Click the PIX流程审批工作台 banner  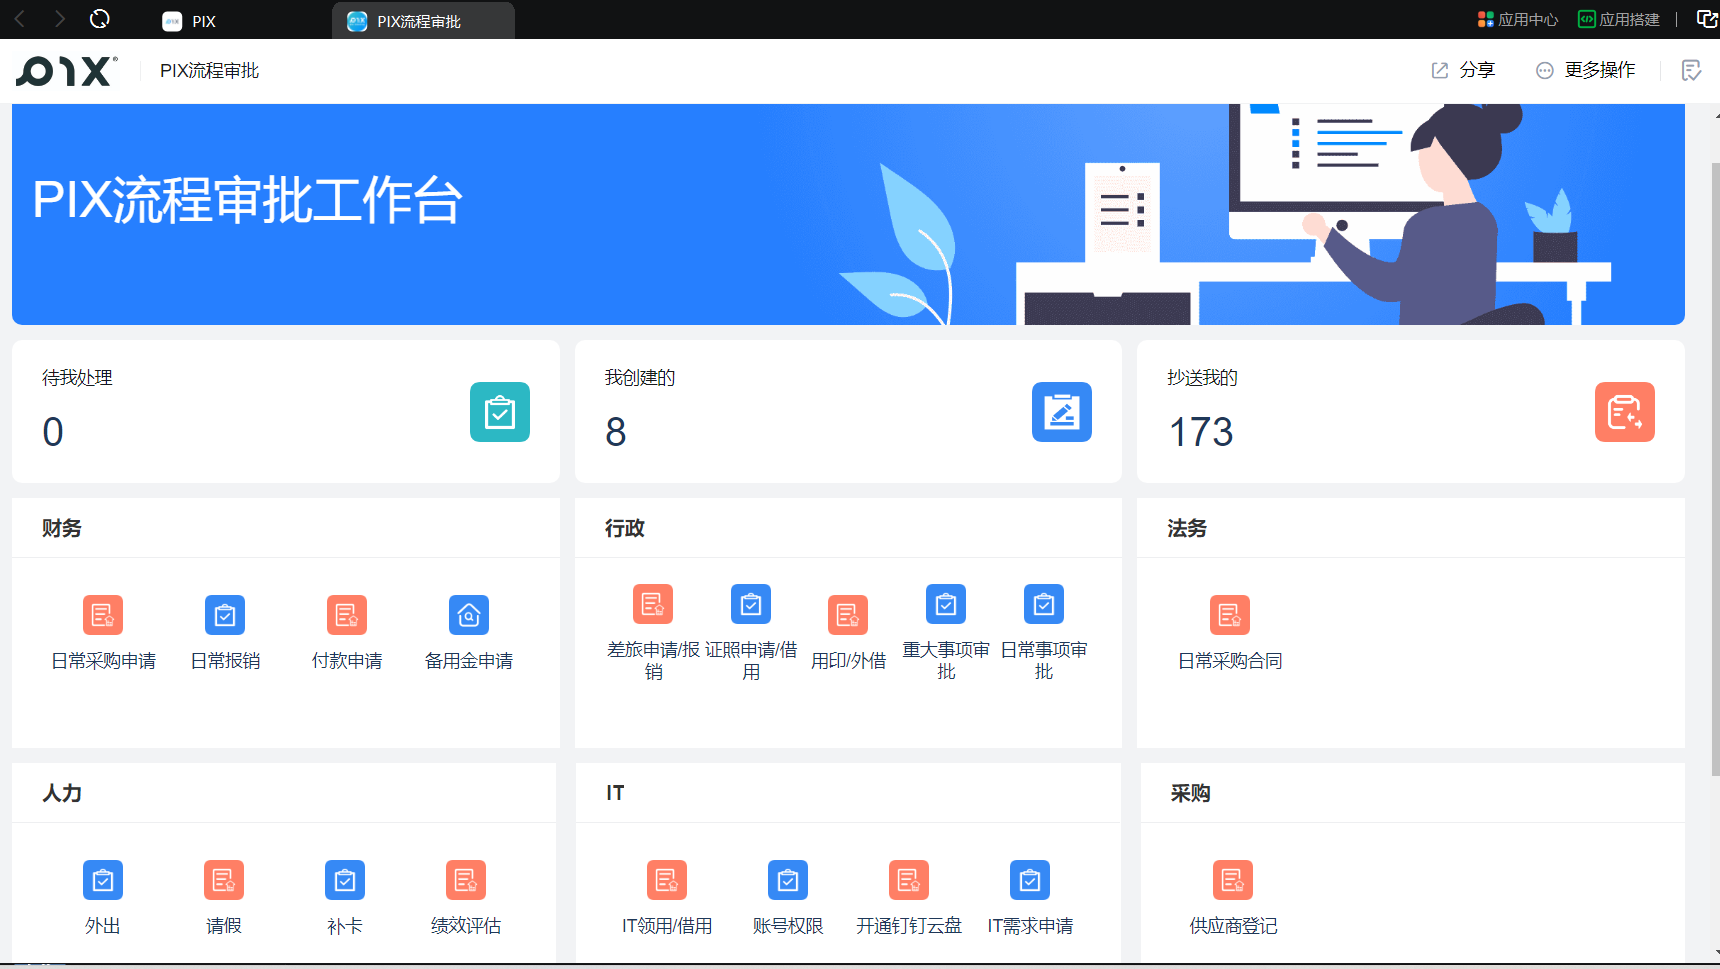(x=848, y=214)
